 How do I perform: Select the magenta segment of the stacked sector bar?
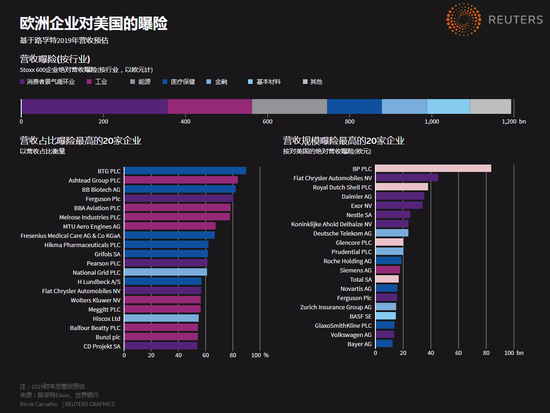point(210,106)
